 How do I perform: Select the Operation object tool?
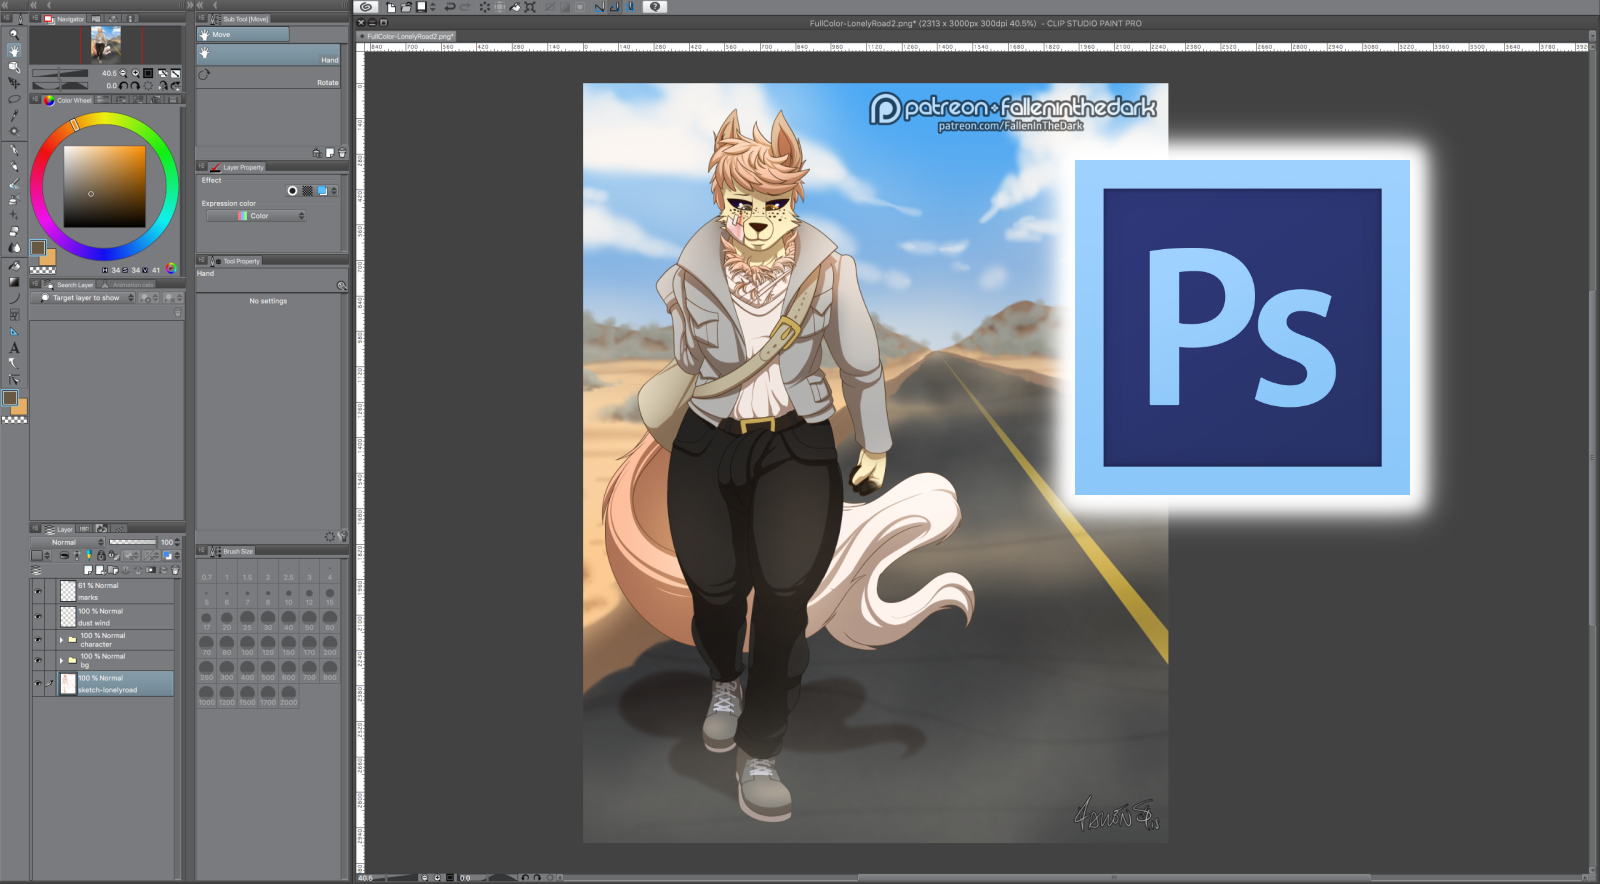[14, 67]
